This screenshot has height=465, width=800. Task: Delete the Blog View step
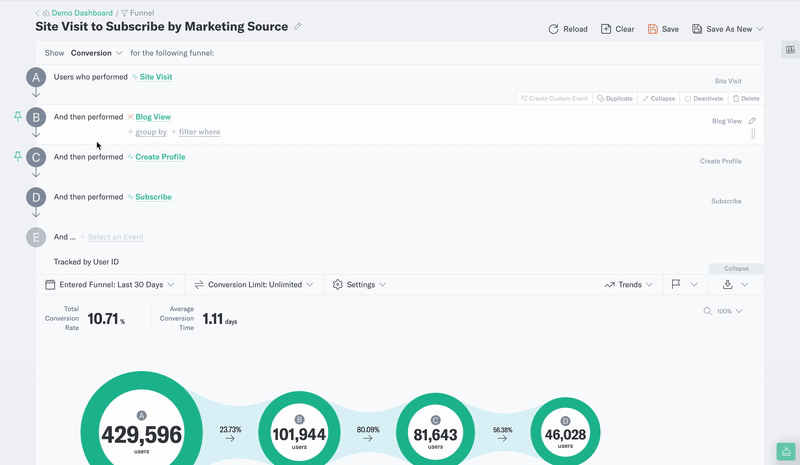[746, 99]
